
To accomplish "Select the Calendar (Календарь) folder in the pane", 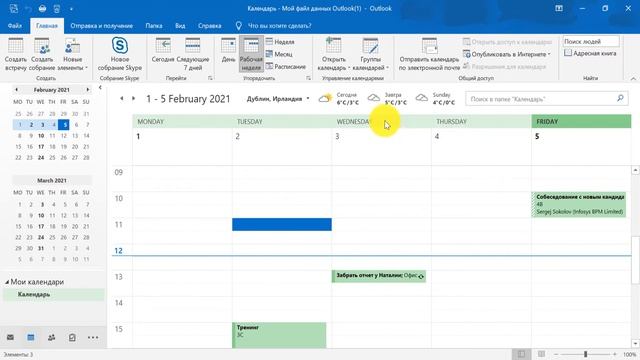I will coord(53,294).
